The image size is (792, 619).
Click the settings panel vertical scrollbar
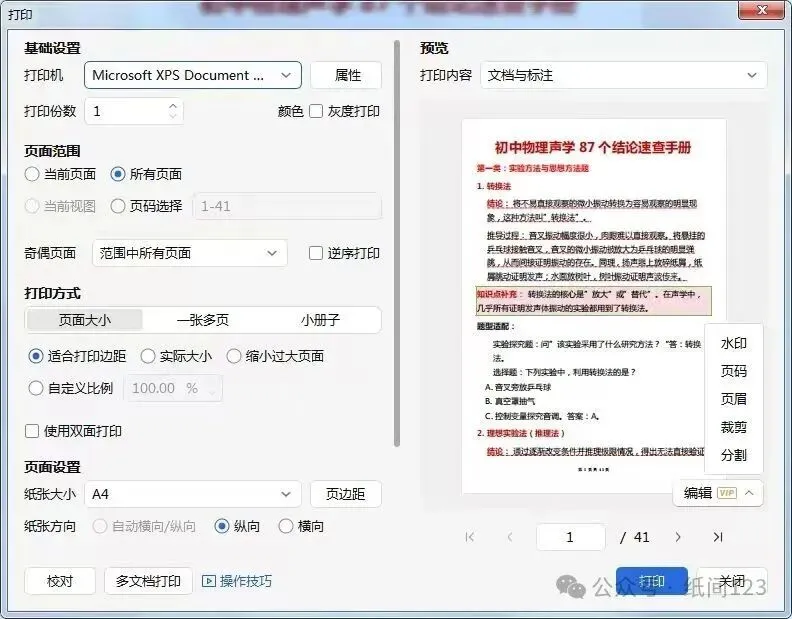pyautogui.click(x=397, y=243)
